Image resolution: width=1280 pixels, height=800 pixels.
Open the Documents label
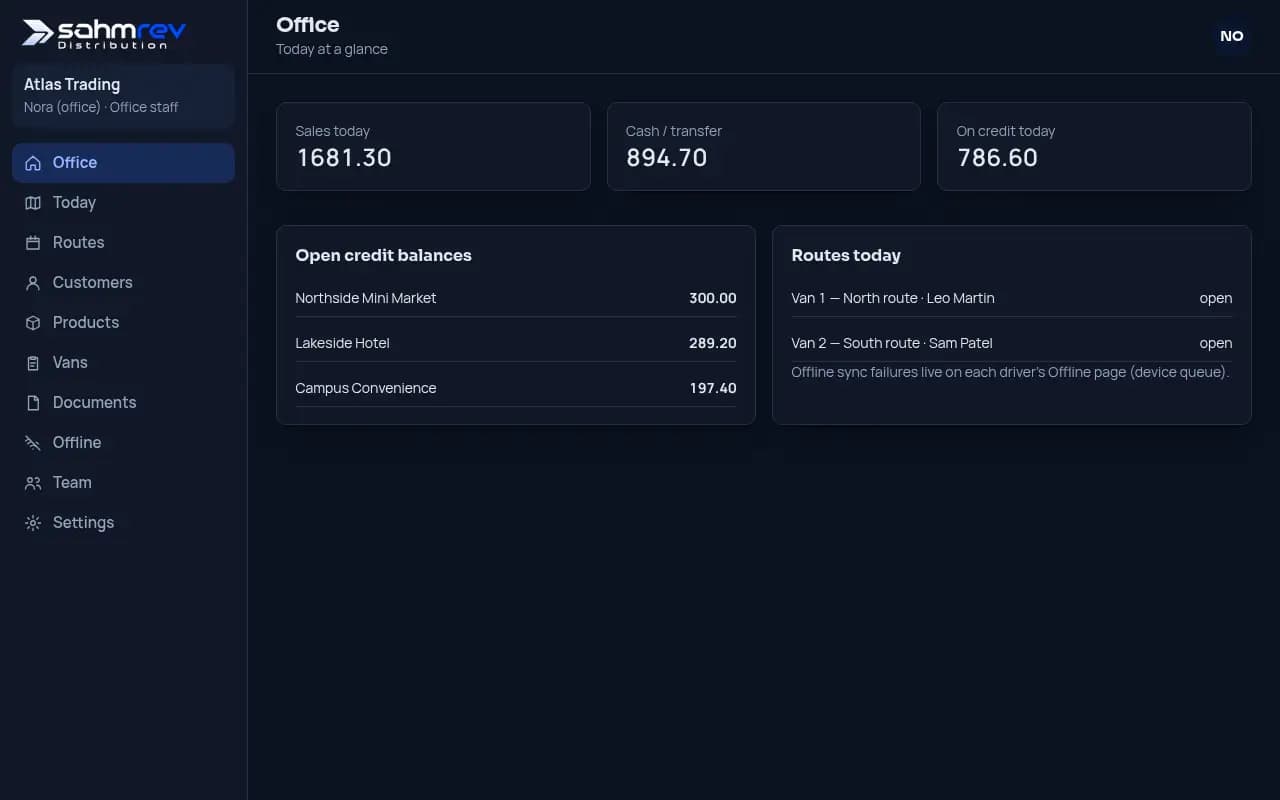pyautogui.click(x=94, y=402)
